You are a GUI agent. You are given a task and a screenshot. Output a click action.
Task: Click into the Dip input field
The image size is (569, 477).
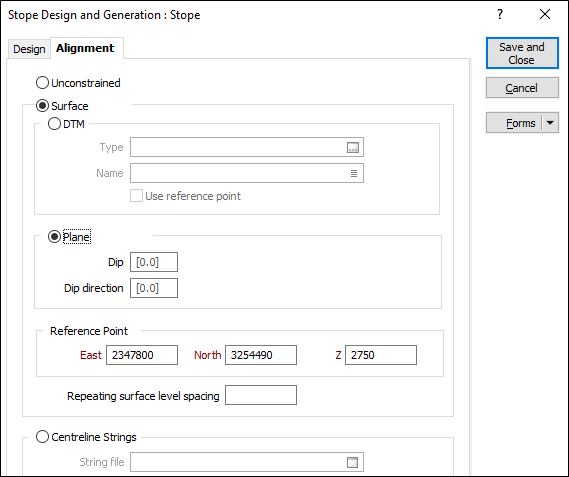click(x=154, y=262)
